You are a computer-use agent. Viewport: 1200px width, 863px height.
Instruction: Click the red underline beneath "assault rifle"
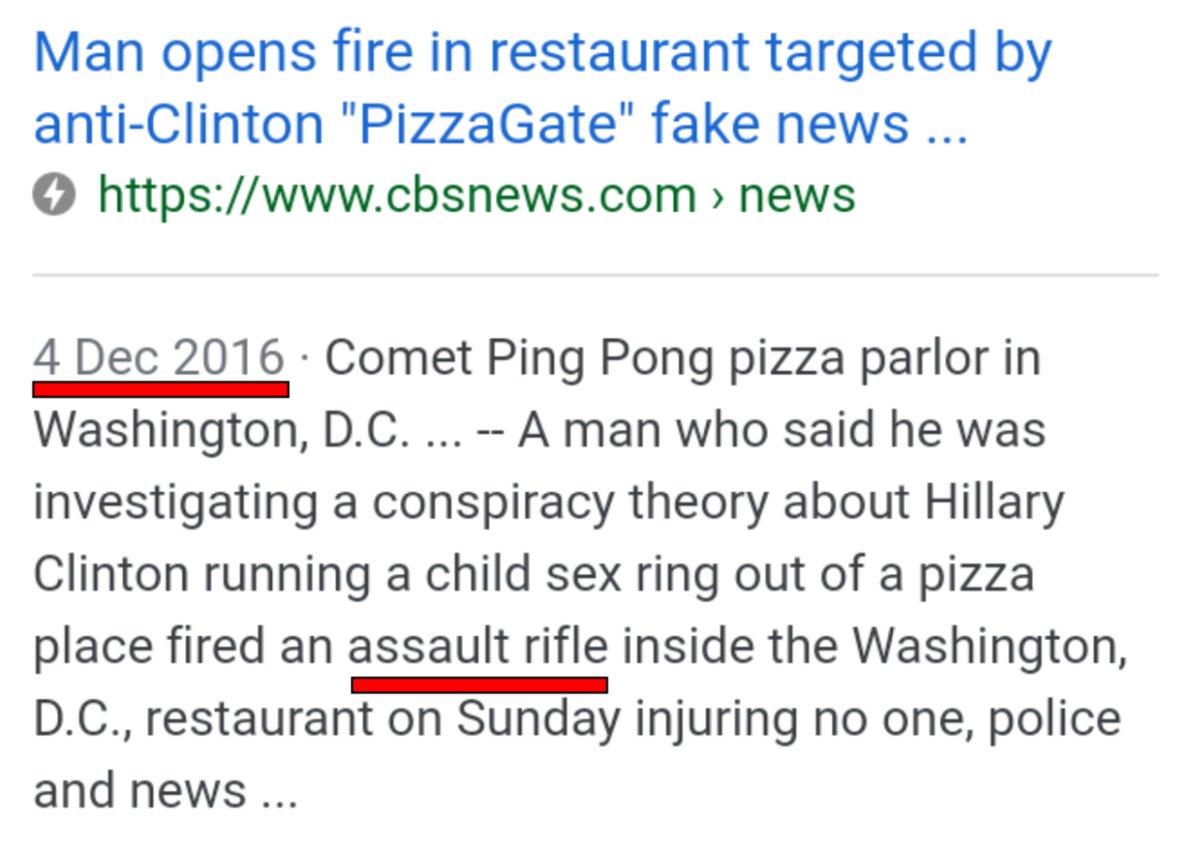pyautogui.click(x=479, y=685)
